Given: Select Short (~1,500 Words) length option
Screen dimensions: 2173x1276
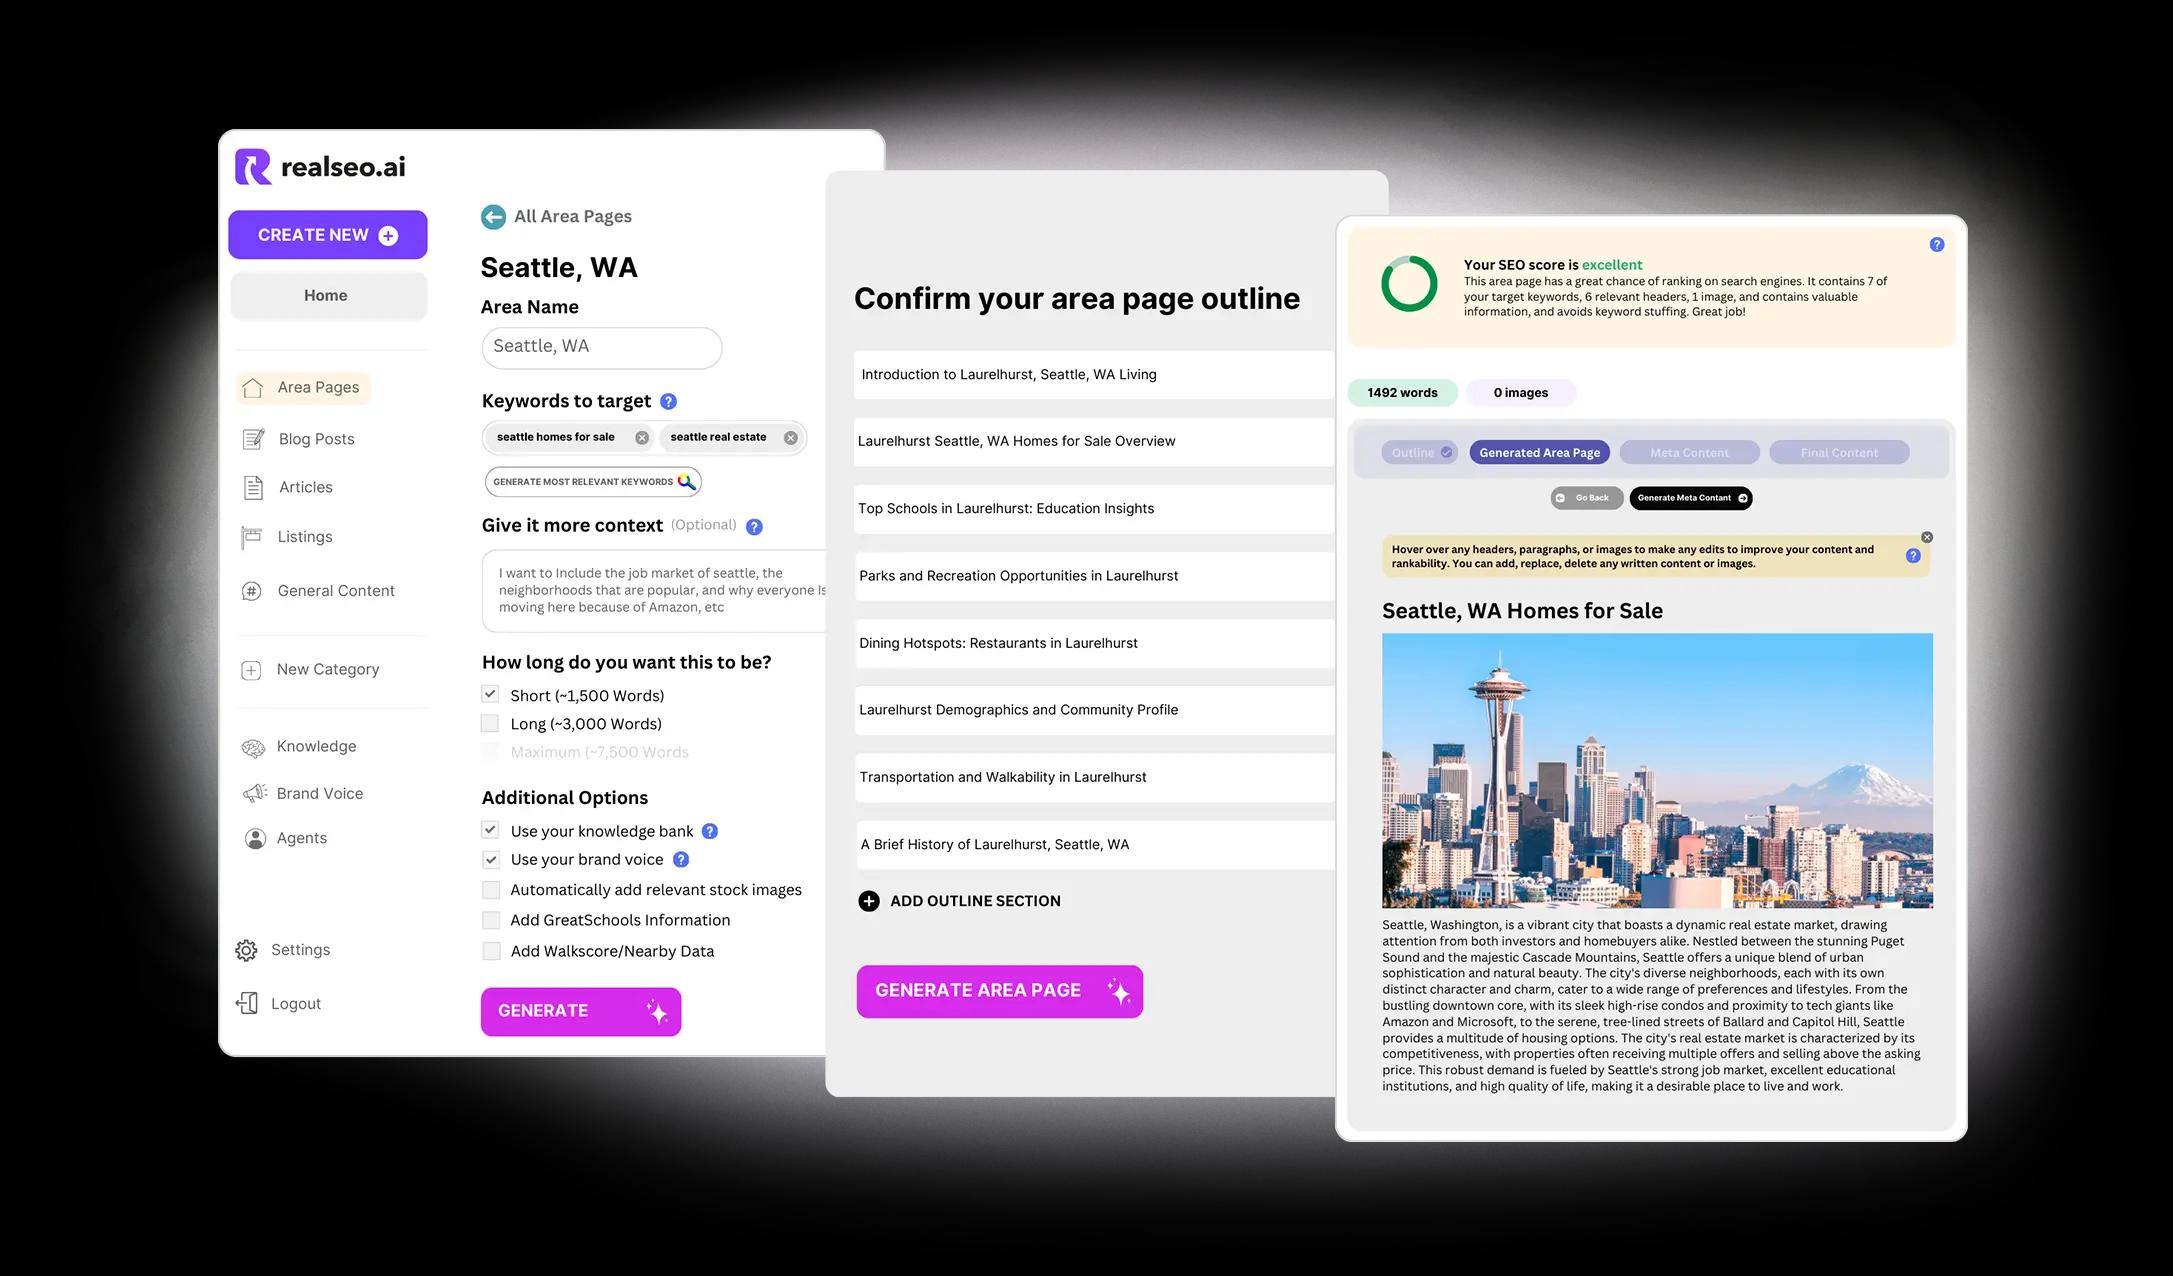Looking at the screenshot, I should (x=489, y=693).
